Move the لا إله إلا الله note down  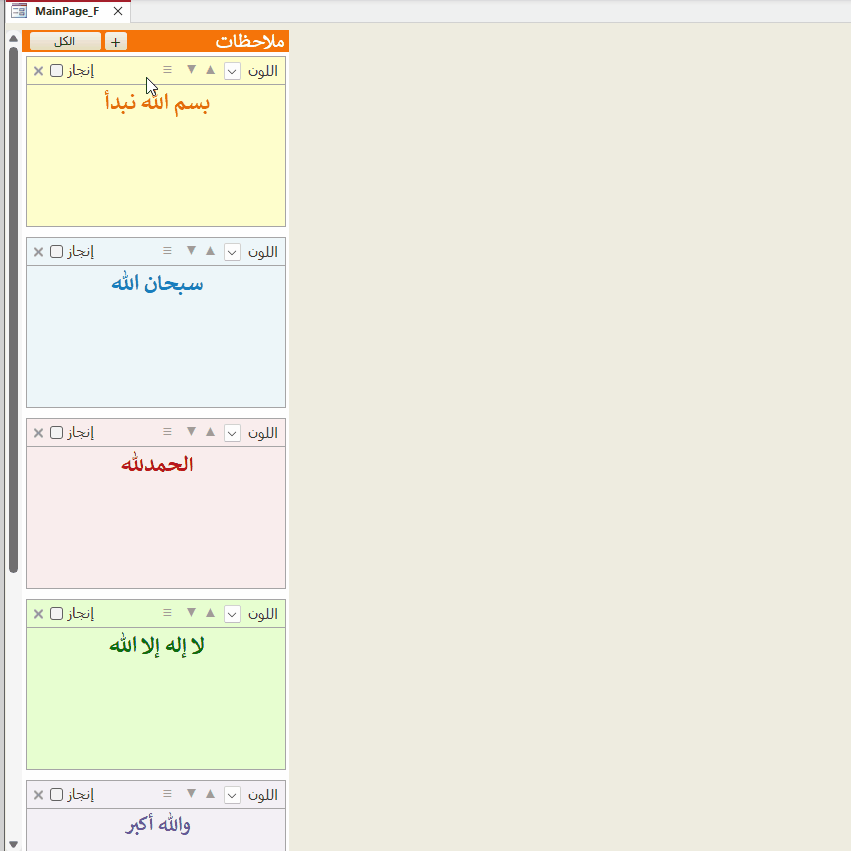click(191, 613)
